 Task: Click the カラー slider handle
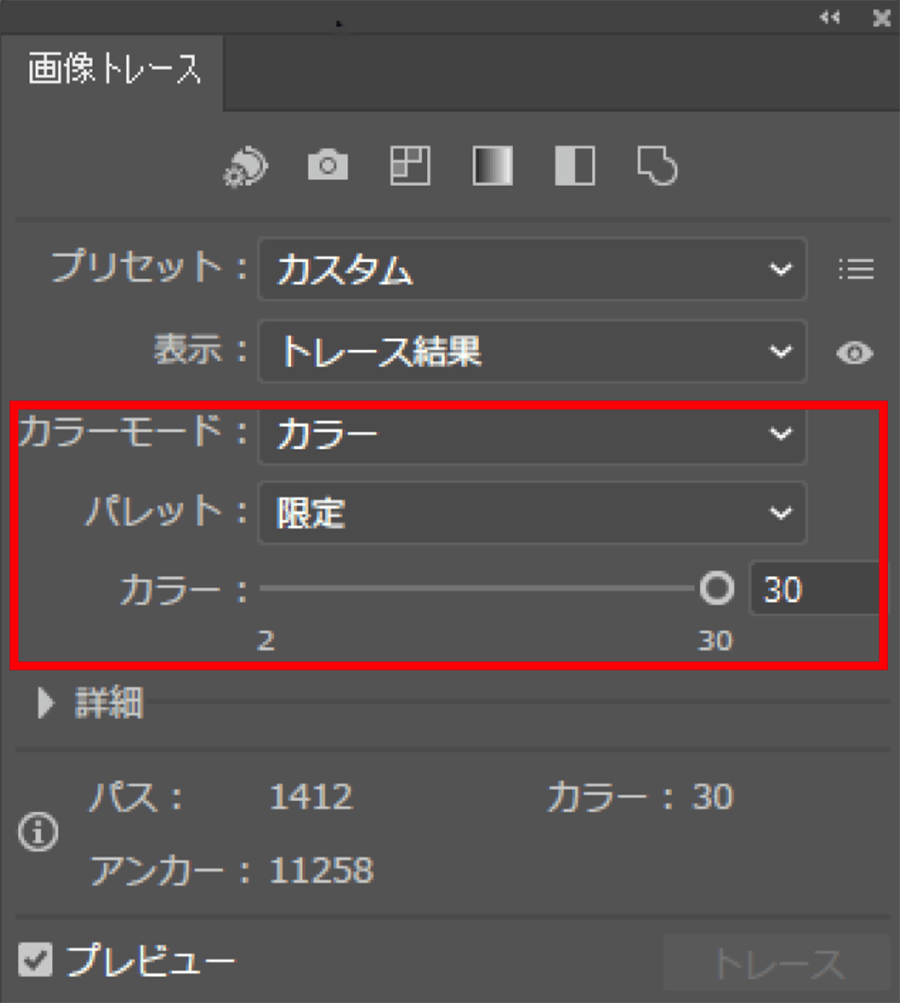[x=716, y=588]
